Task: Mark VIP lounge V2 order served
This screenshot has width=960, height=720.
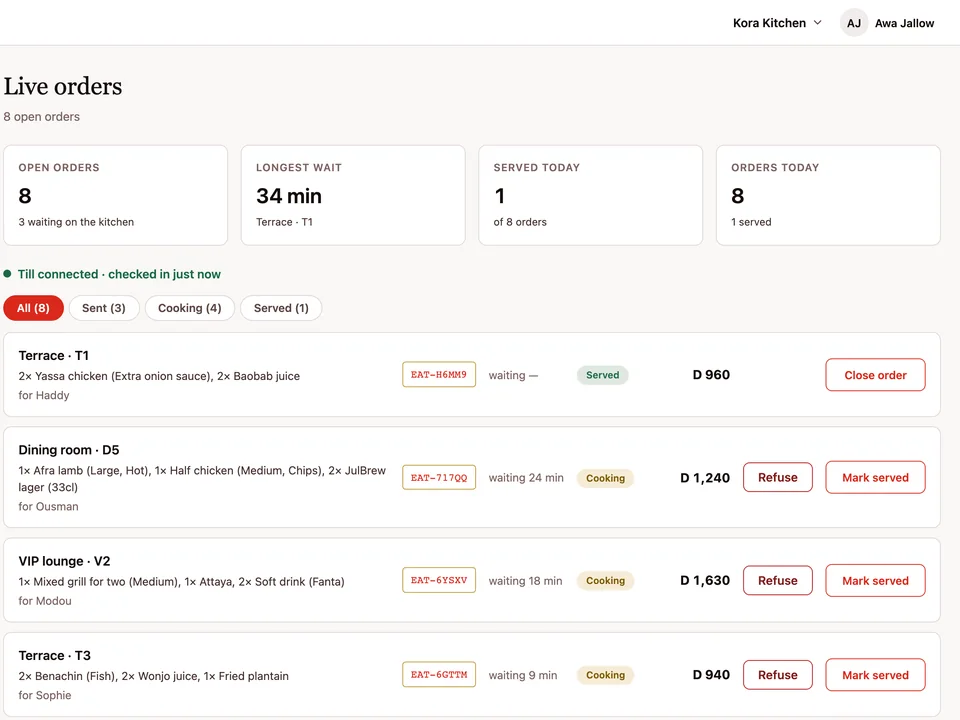Action: pos(875,580)
